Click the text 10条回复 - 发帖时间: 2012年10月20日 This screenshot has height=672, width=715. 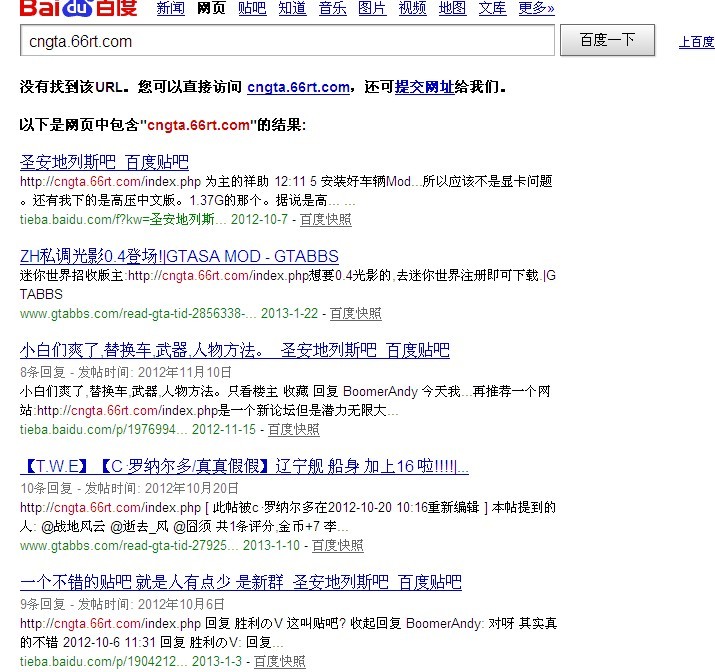click(130, 488)
